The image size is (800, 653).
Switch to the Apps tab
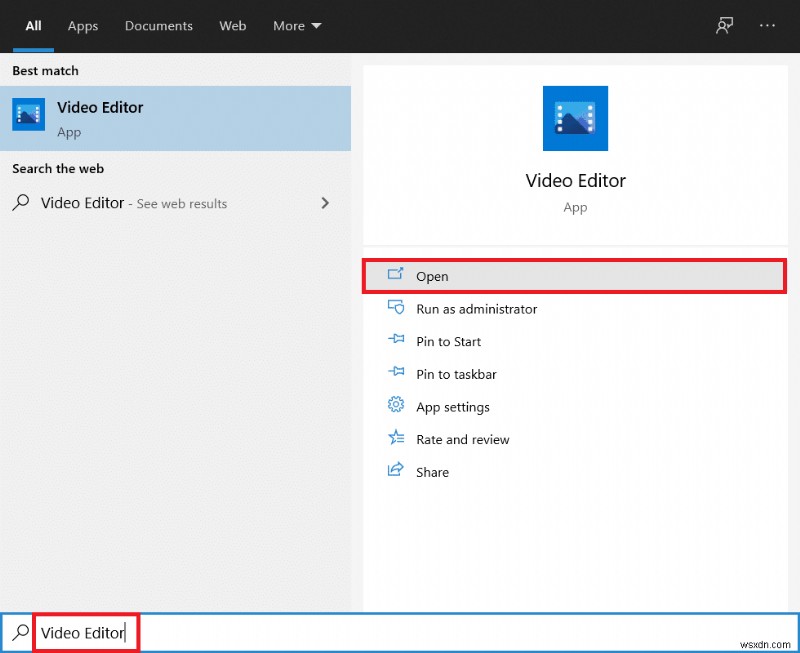click(x=82, y=26)
